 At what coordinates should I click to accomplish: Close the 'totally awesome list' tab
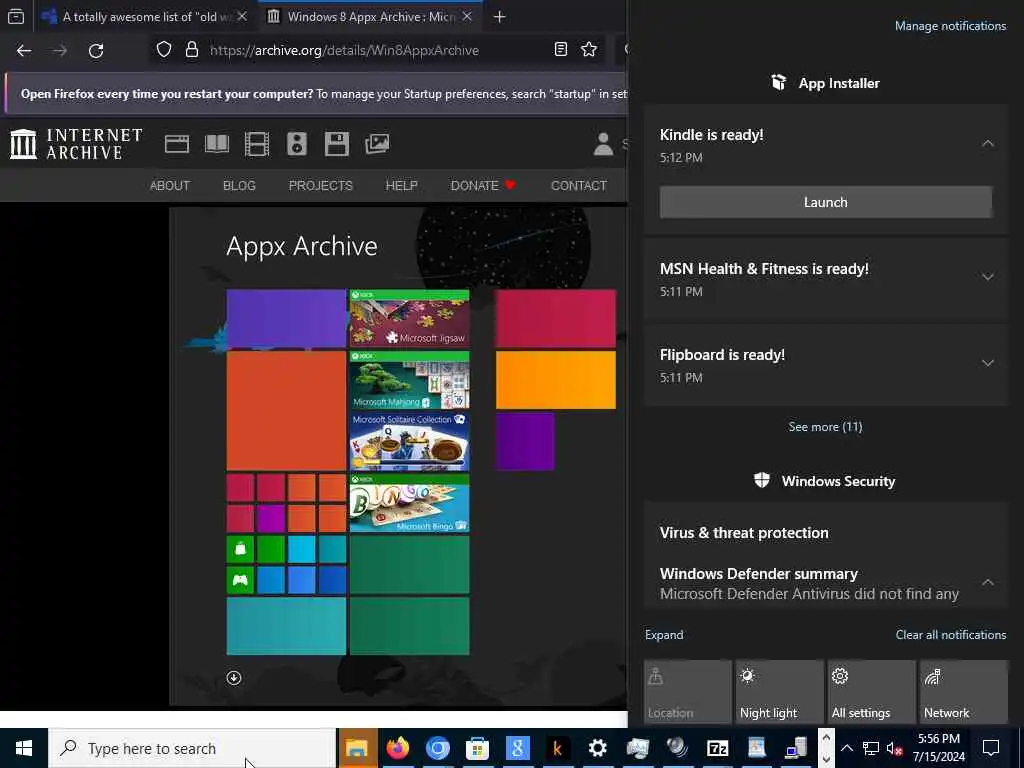pos(242,17)
